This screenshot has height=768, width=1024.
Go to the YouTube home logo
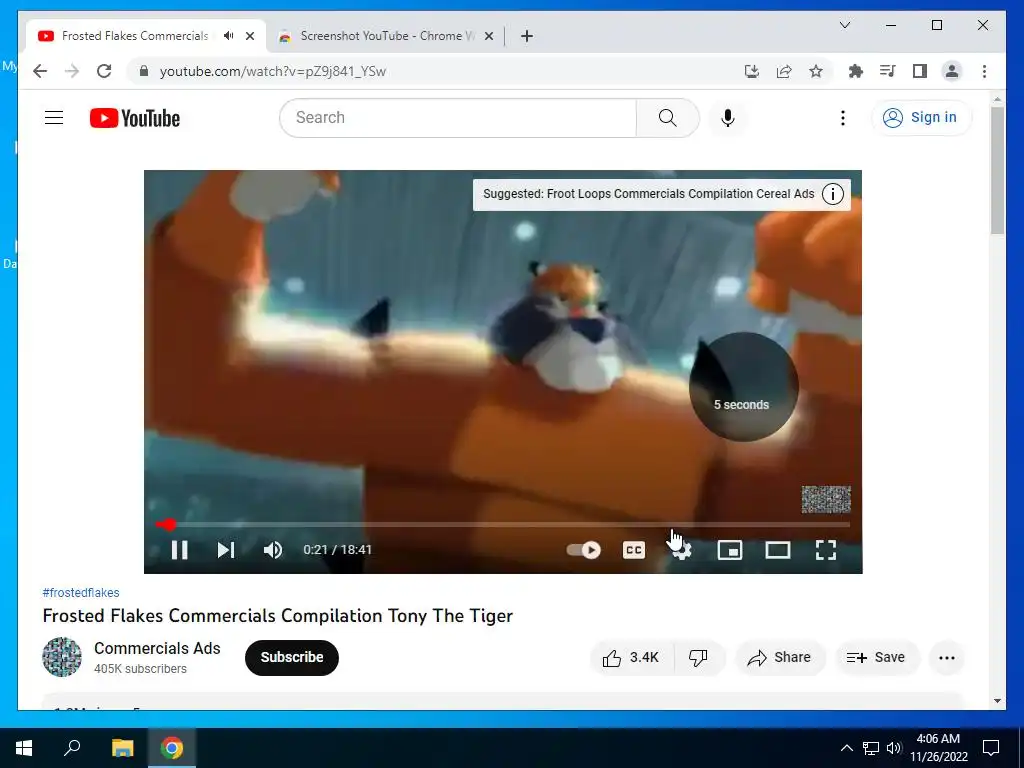[x=135, y=118]
